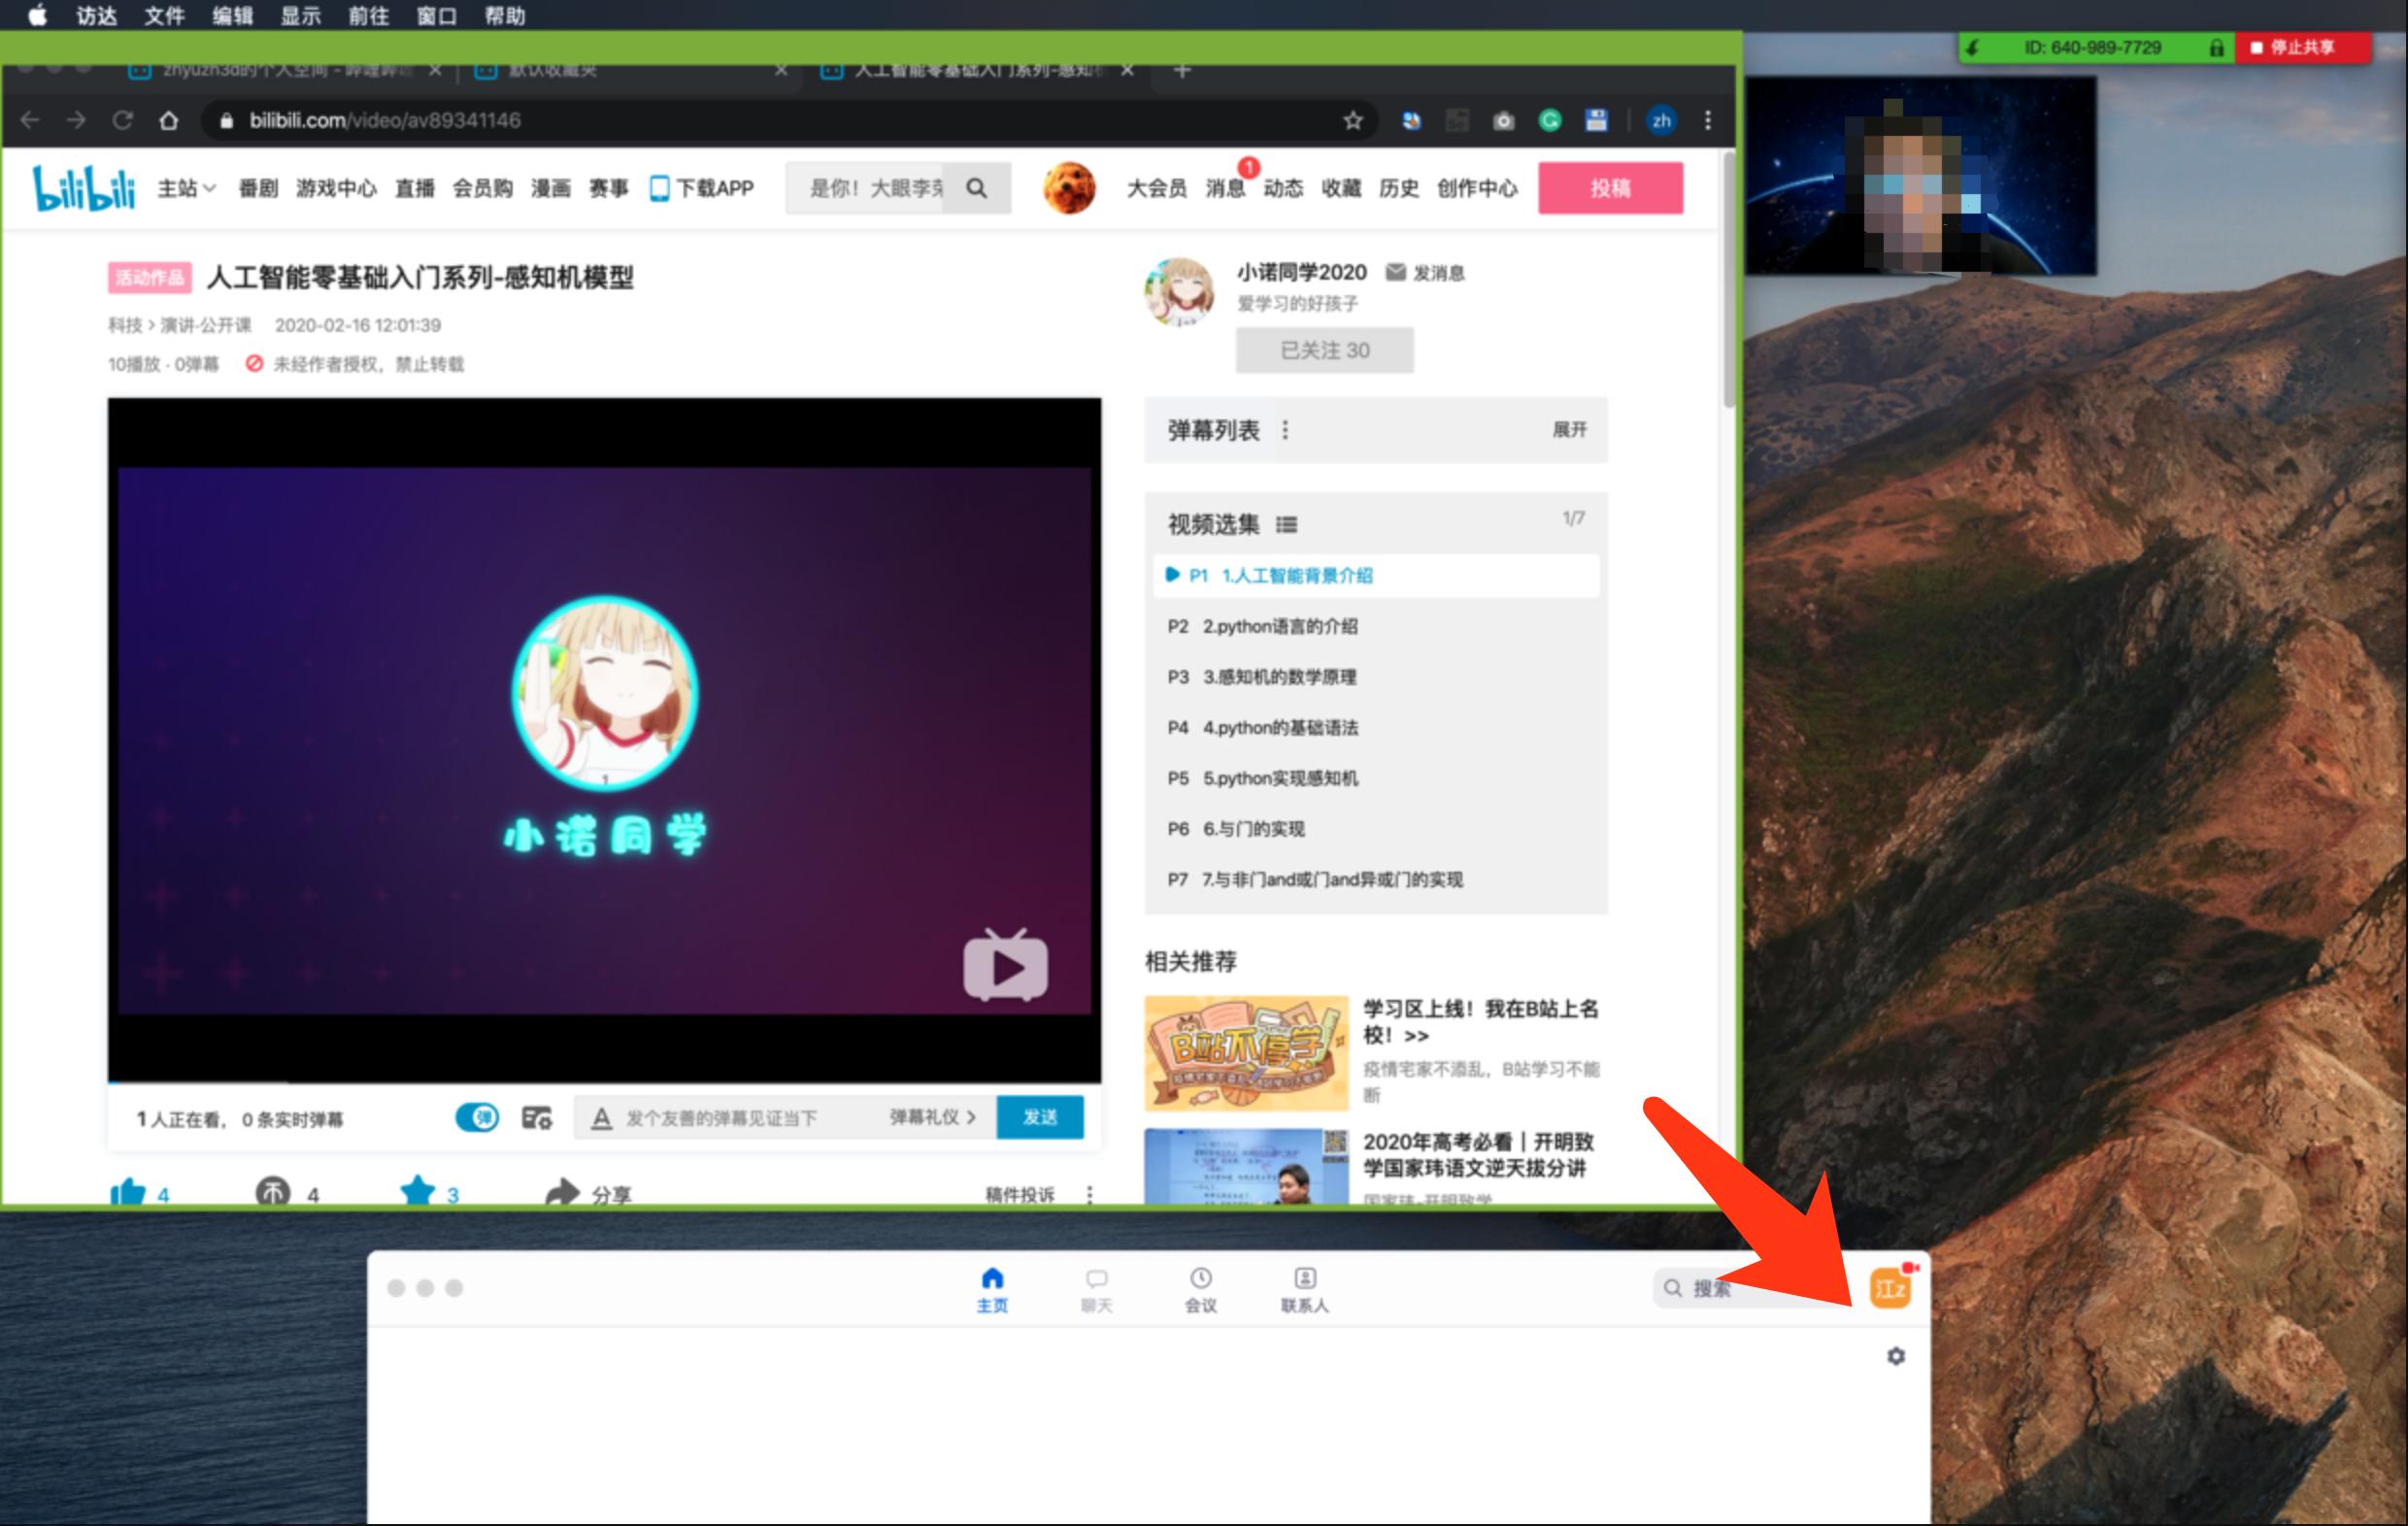2408x1526 pixels.
Task: Click the bilibili logo
Action: tap(84, 187)
